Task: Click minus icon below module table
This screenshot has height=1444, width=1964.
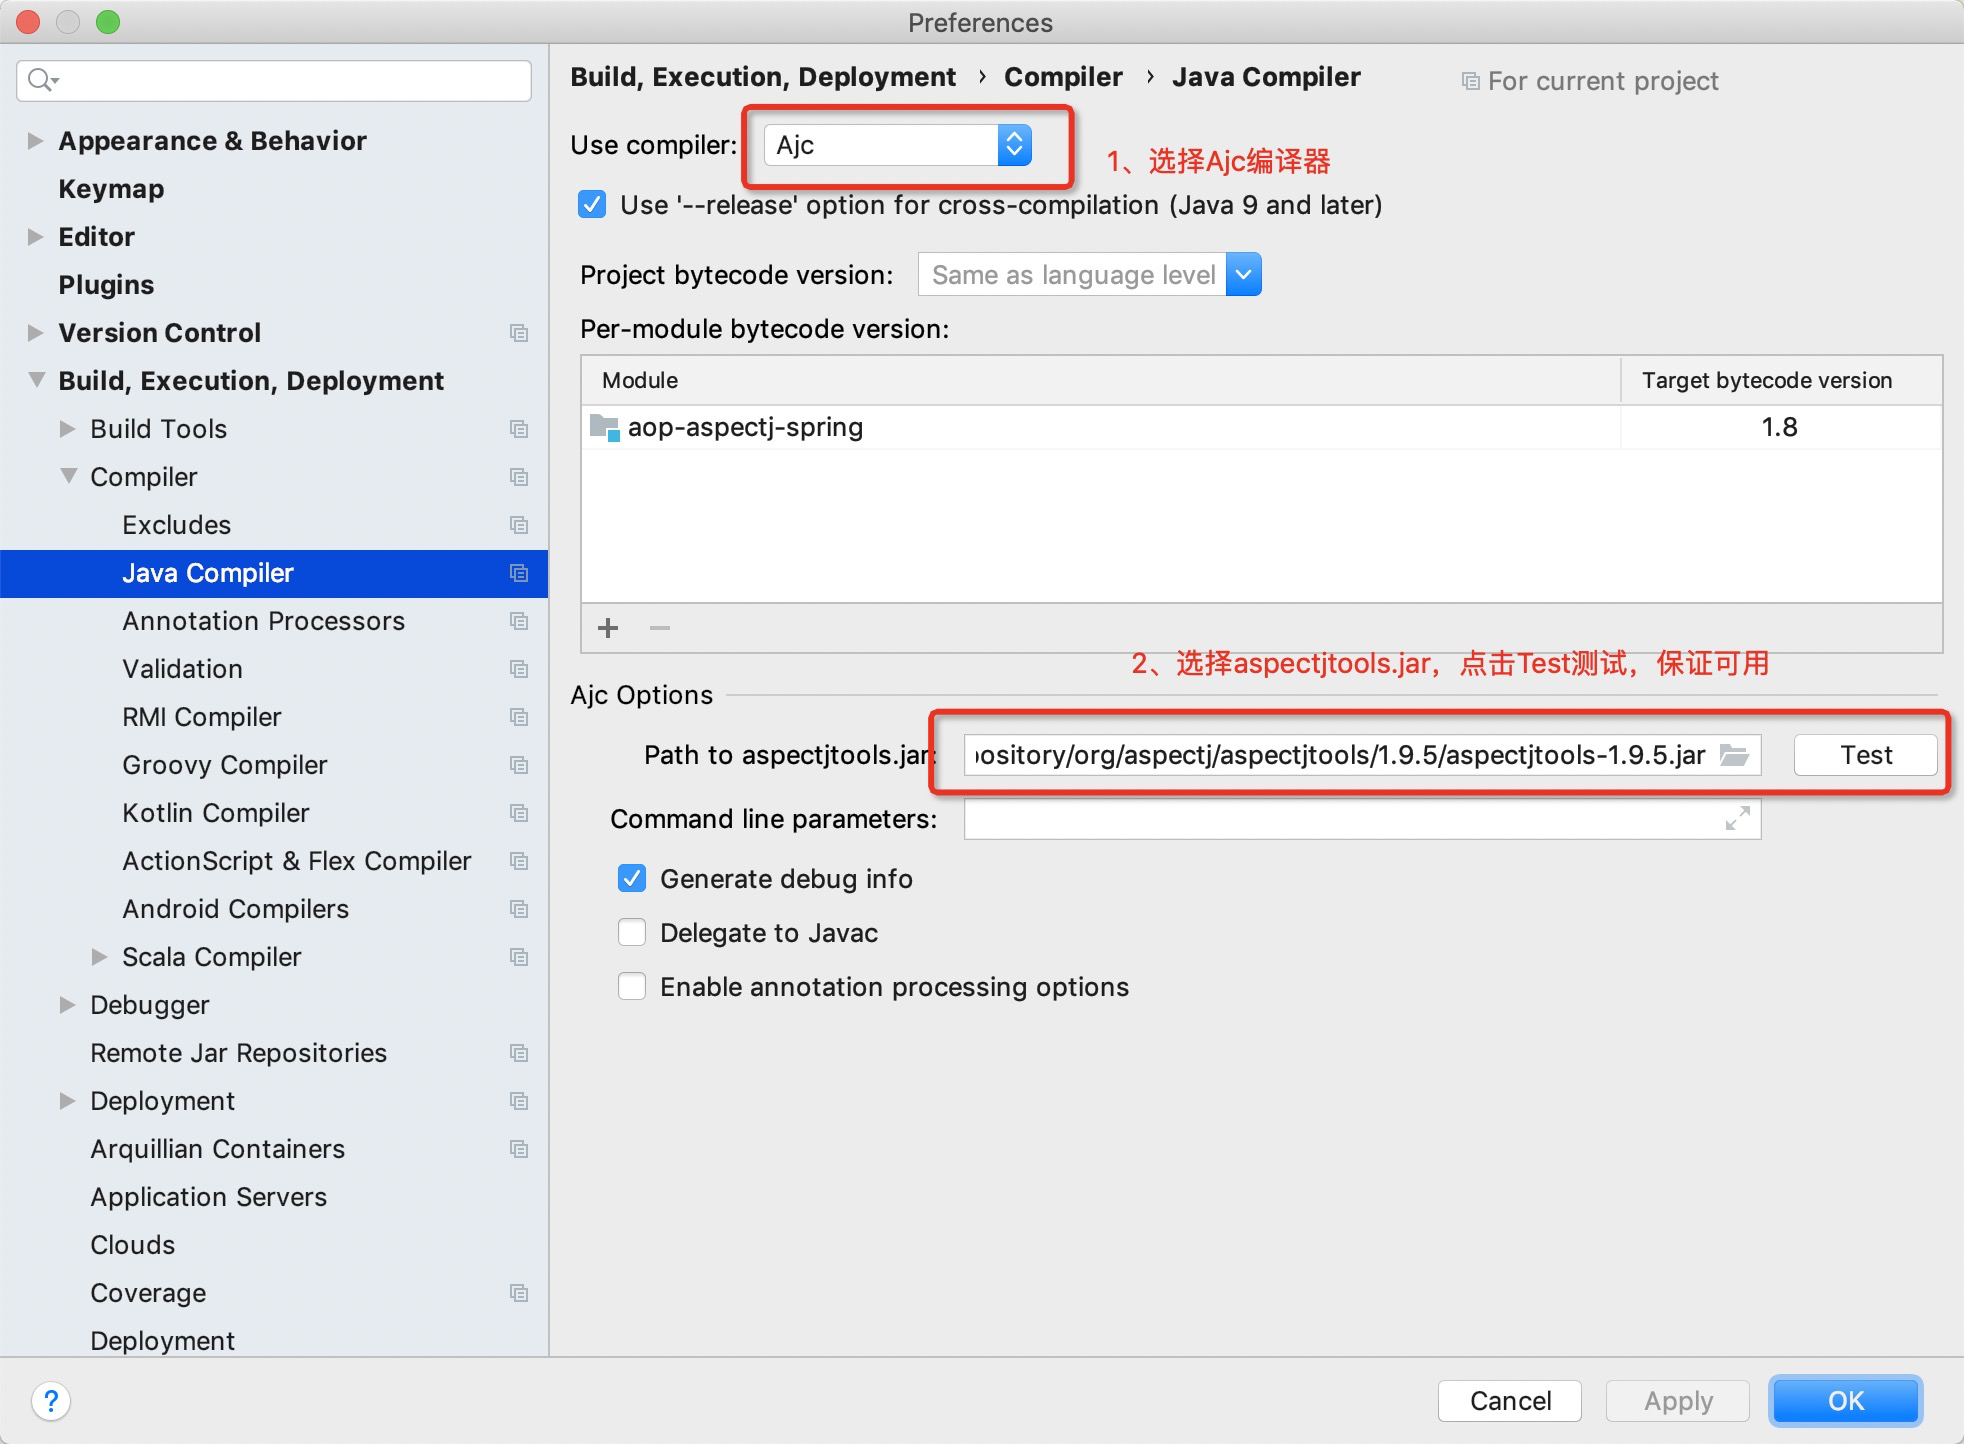Action: click(x=659, y=628)
